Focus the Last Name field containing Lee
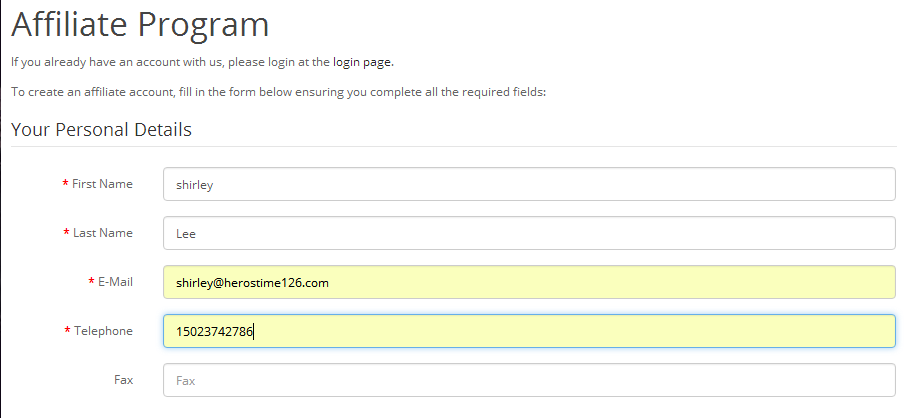 pos(529,233)
